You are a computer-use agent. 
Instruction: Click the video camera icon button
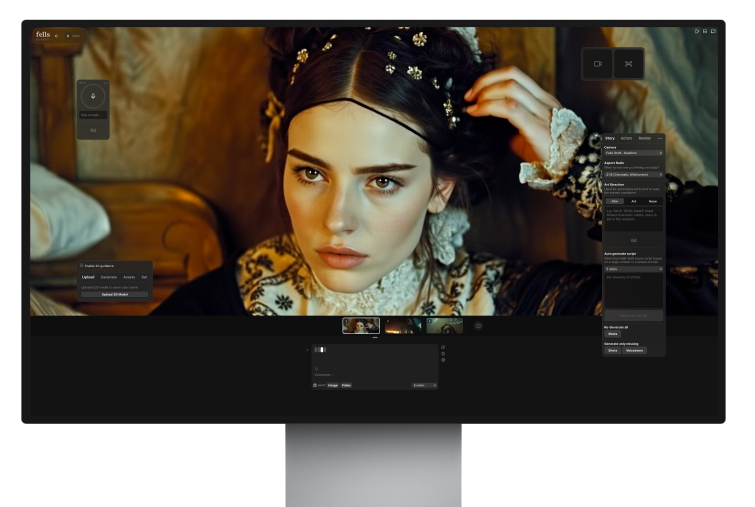pos(598,64)
